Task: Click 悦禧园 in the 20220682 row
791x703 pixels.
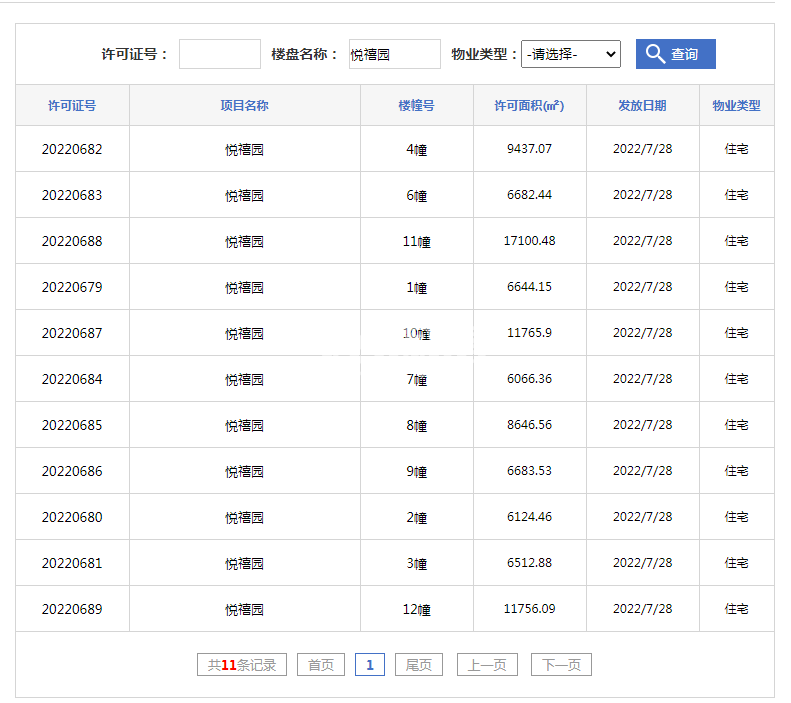Action: coord(244,149)
